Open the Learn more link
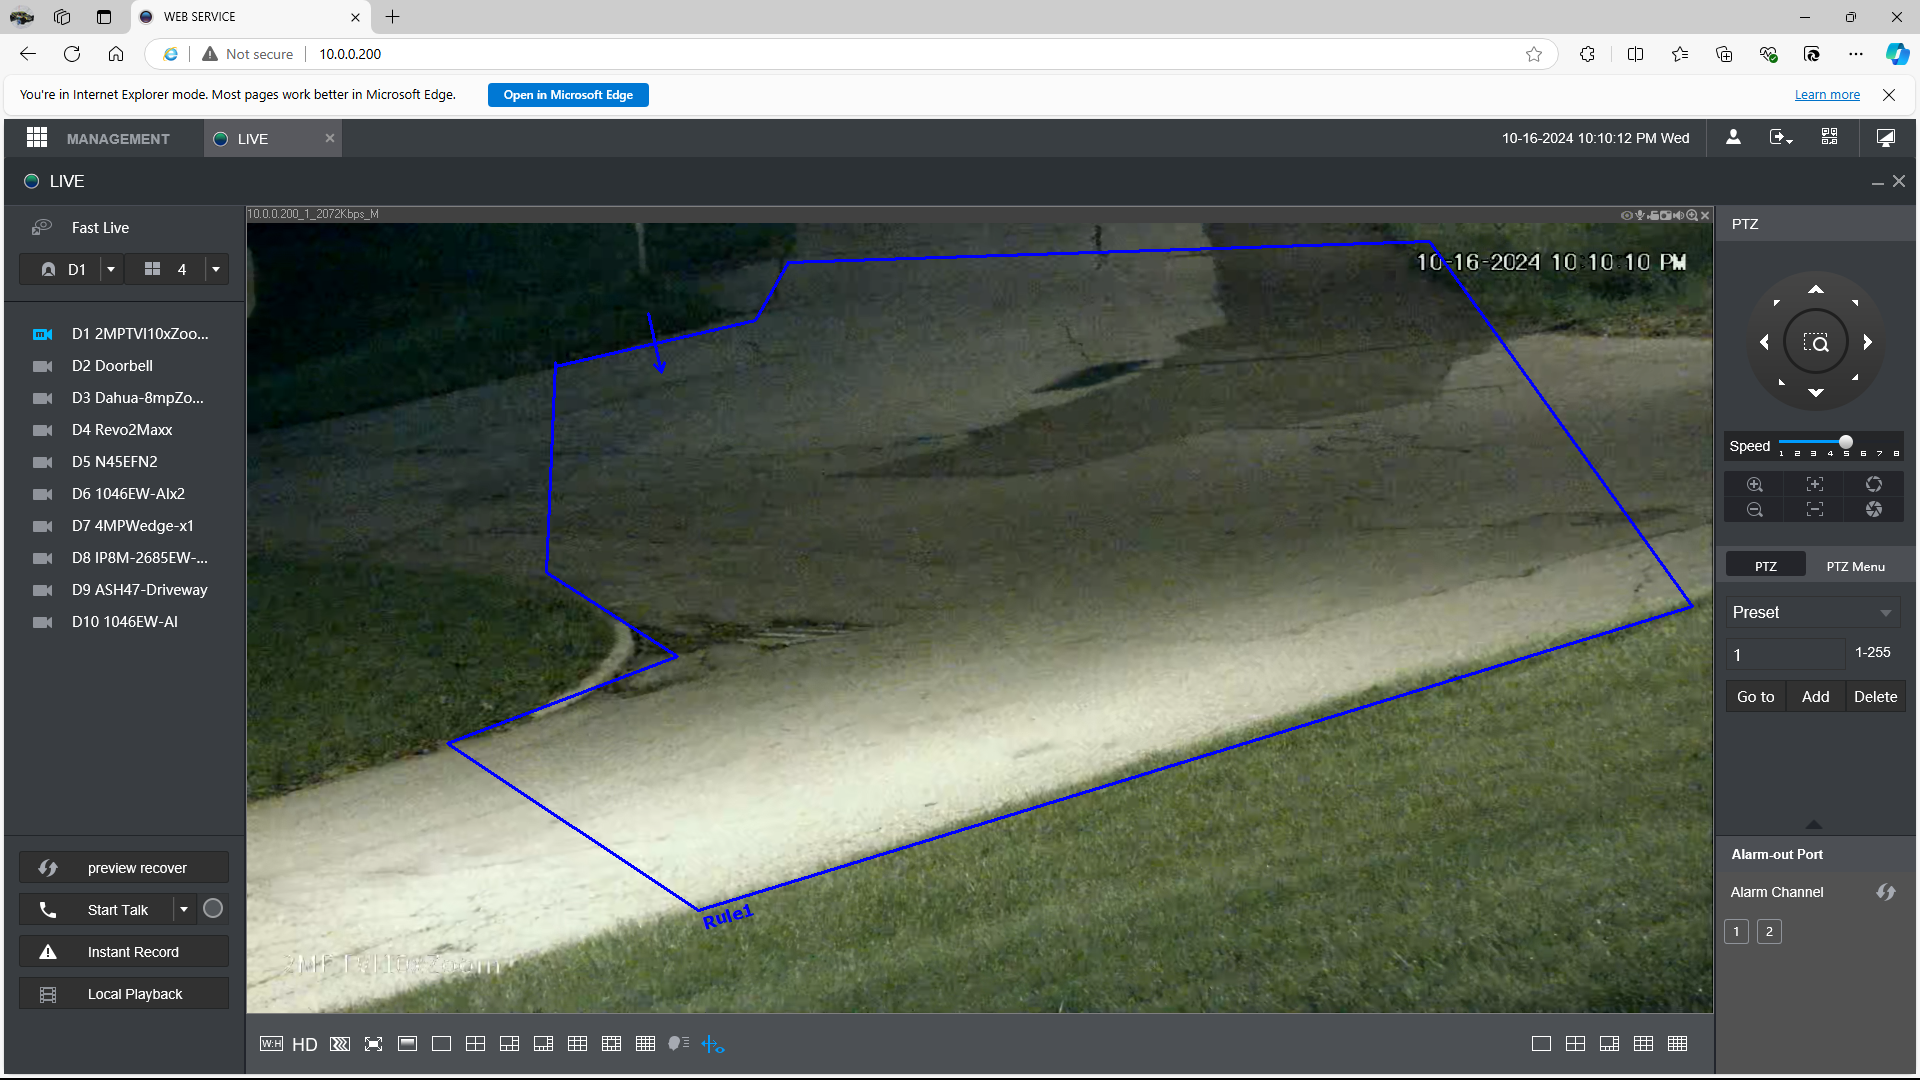The image size is (1920, 1080). click(x=1827, y=95)
